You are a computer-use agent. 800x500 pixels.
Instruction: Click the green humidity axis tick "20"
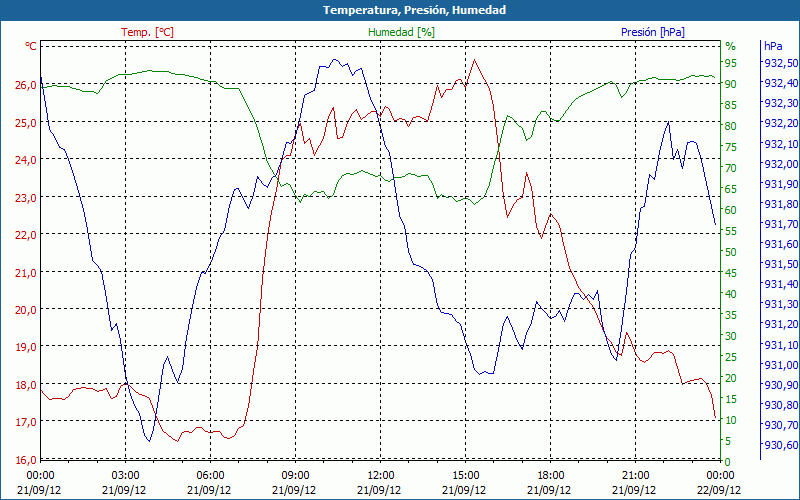pyautogui.click(x=731, y=378)
